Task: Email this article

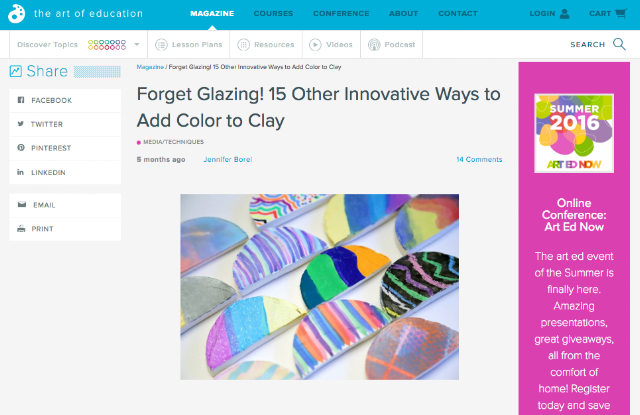Action: pyautogui.click(x=65, y=205)
